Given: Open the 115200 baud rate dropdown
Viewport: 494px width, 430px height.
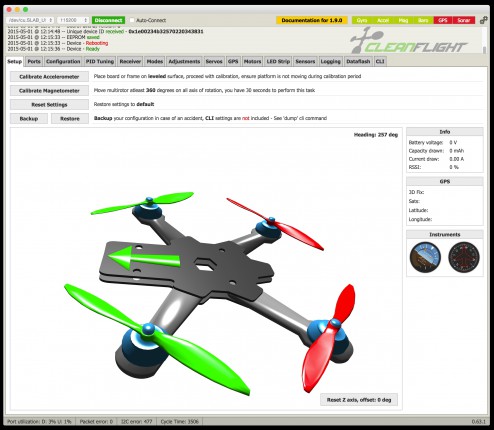Looking at the screenshot, I should 73,20.
